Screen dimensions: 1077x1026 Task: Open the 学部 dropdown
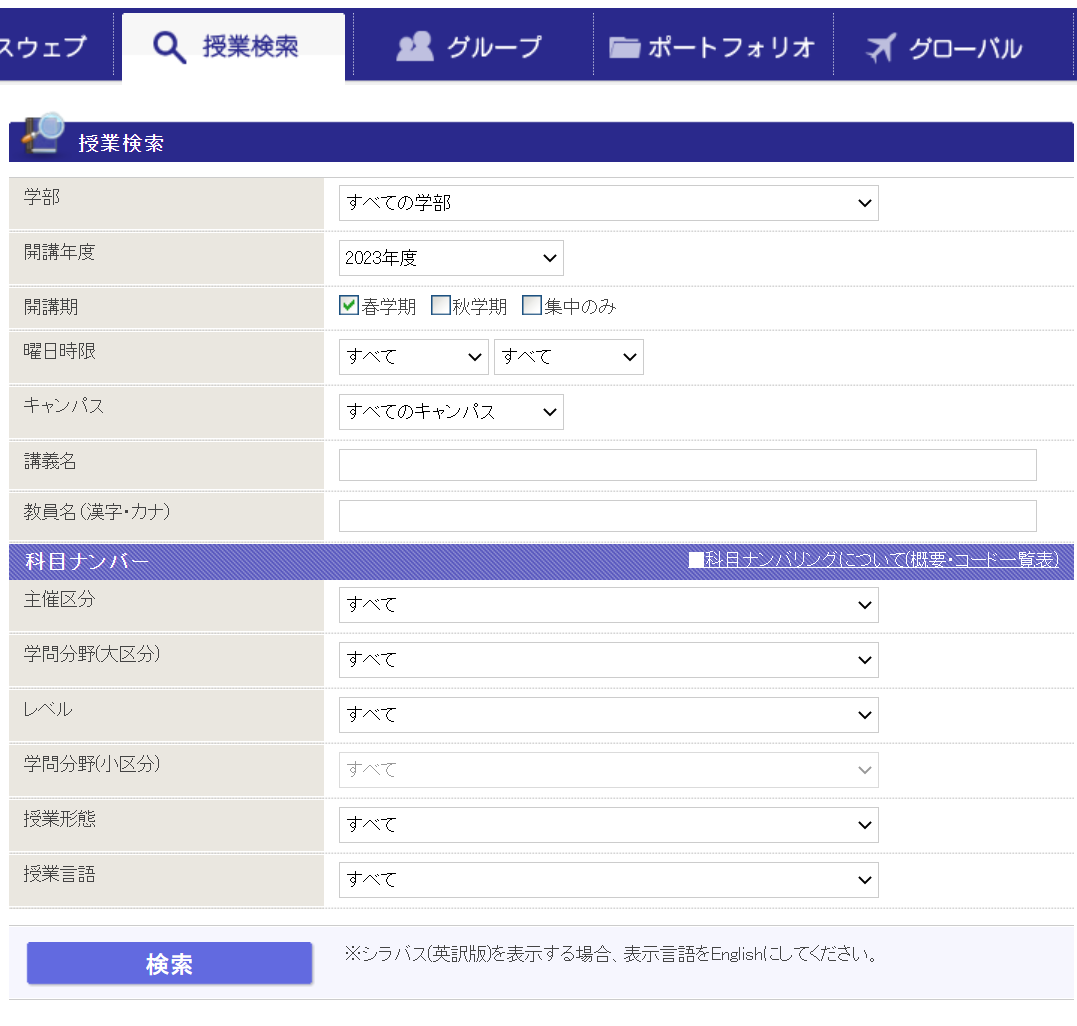608,203
